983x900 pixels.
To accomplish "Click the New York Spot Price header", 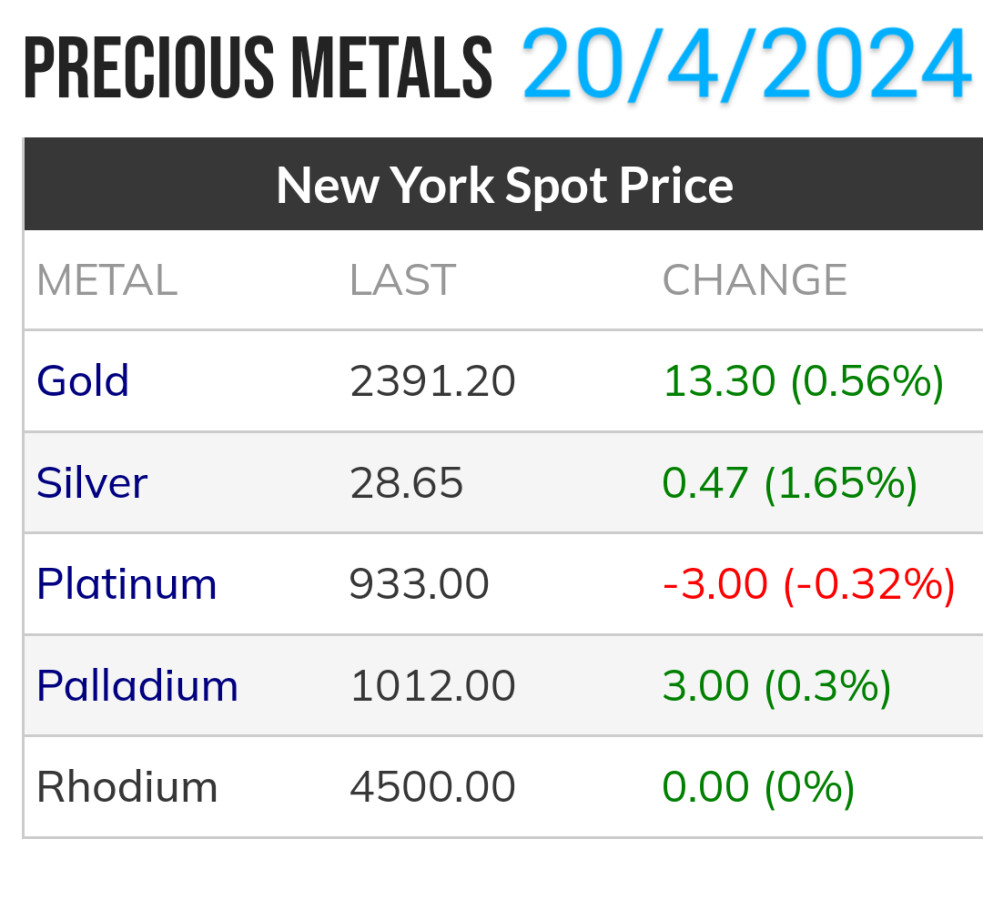I will coord(504,185).
